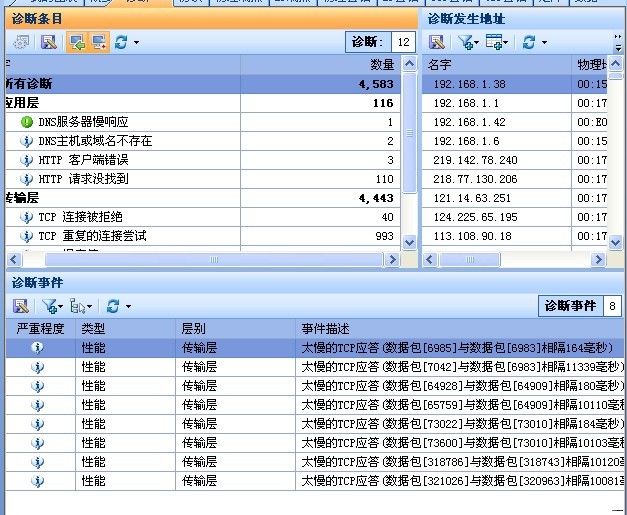Open refresh dropdown arrow in 诊断事件 toolbar
This screenshot has width=627, height=515.
tap(128, 307)
